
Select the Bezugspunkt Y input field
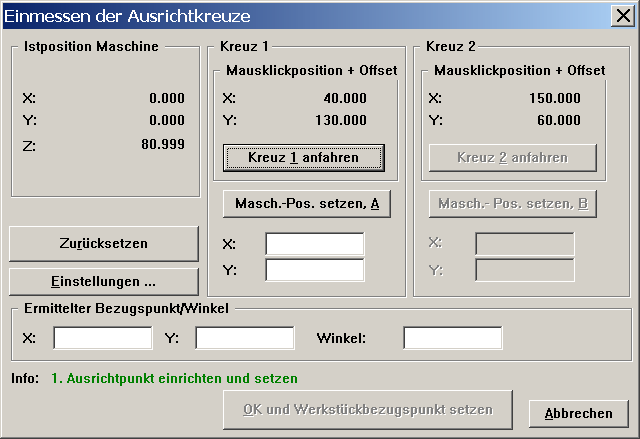click(x=244, y=338)
